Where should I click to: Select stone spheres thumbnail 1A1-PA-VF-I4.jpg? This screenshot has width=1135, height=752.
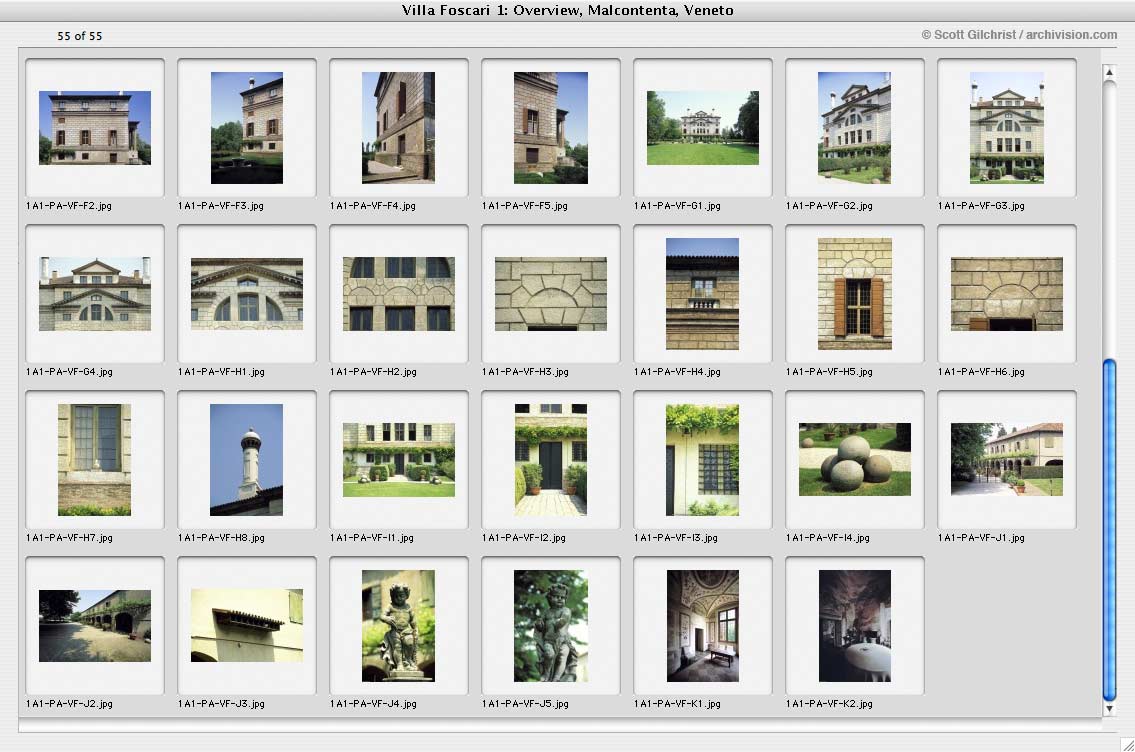pos(855,460)
